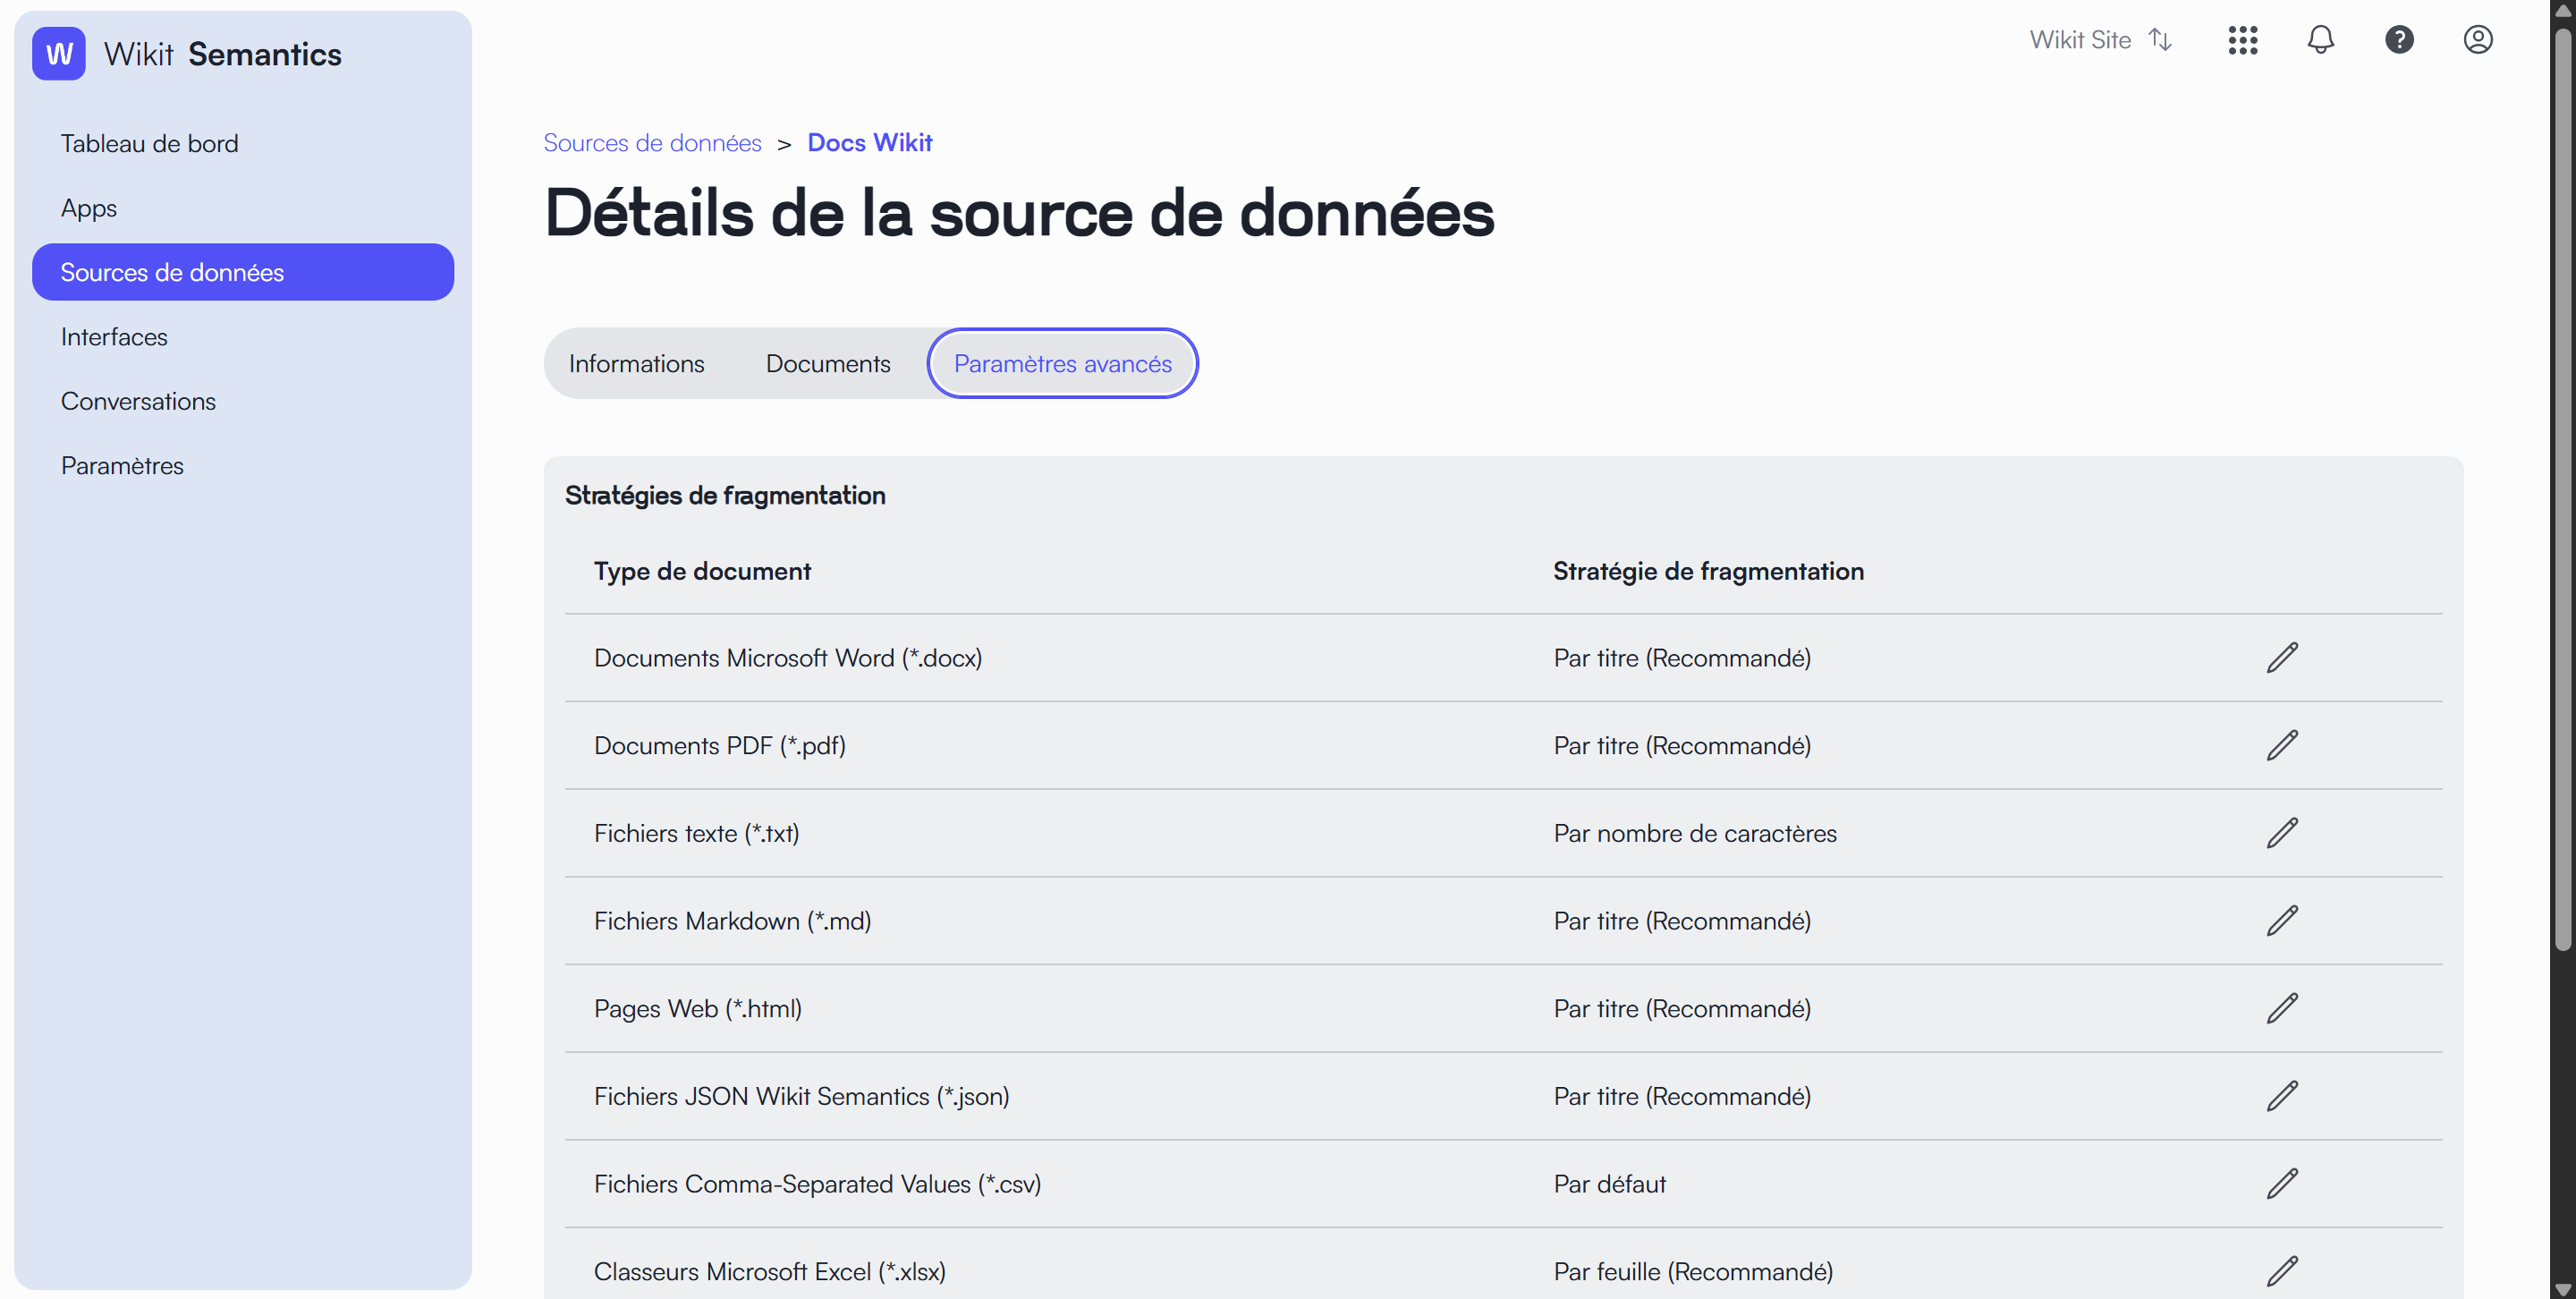This screenshot has width=2576, height=1299.
Task: Click the Par nombre de caractères value
Action: [x=1695, y=833]
